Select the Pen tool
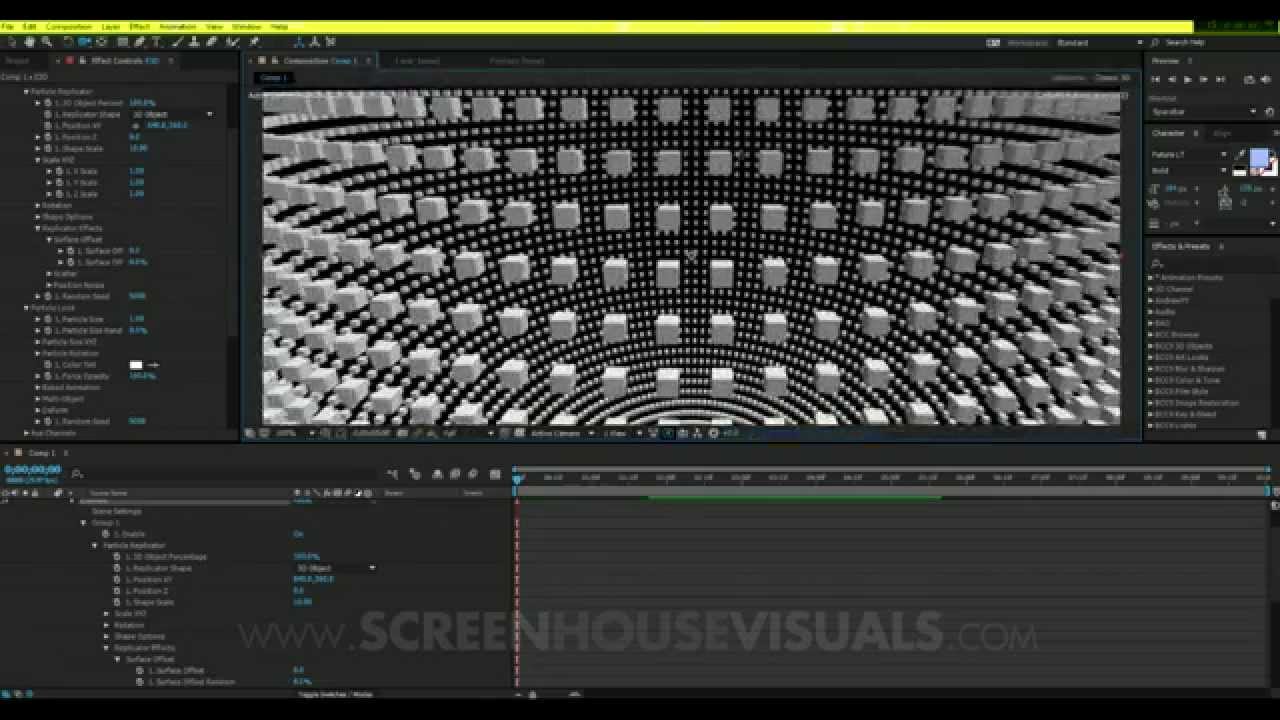The image size is (1280, 720). point(139,42)
